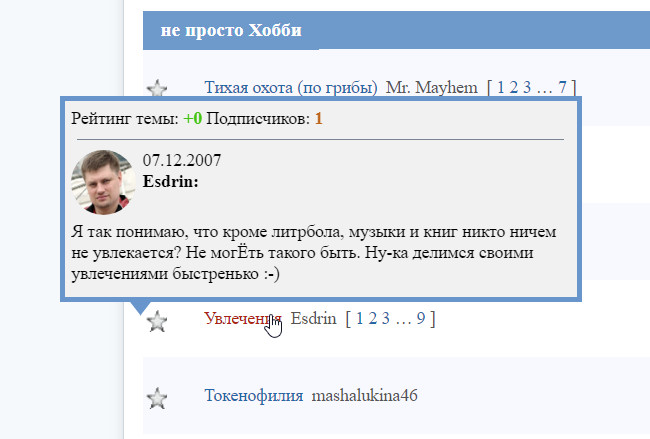
Task: Go to page 1 of Тихая охота topic
Action: tap(500, 87)
